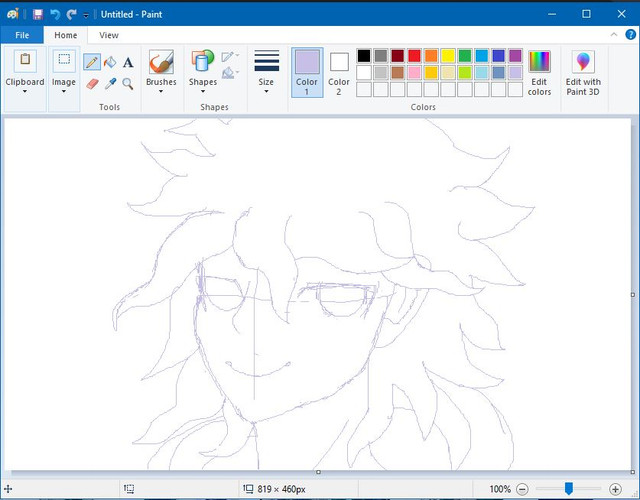Switch to the Home tab
Viewport: 640px width, 500px height.
point(66,35)
